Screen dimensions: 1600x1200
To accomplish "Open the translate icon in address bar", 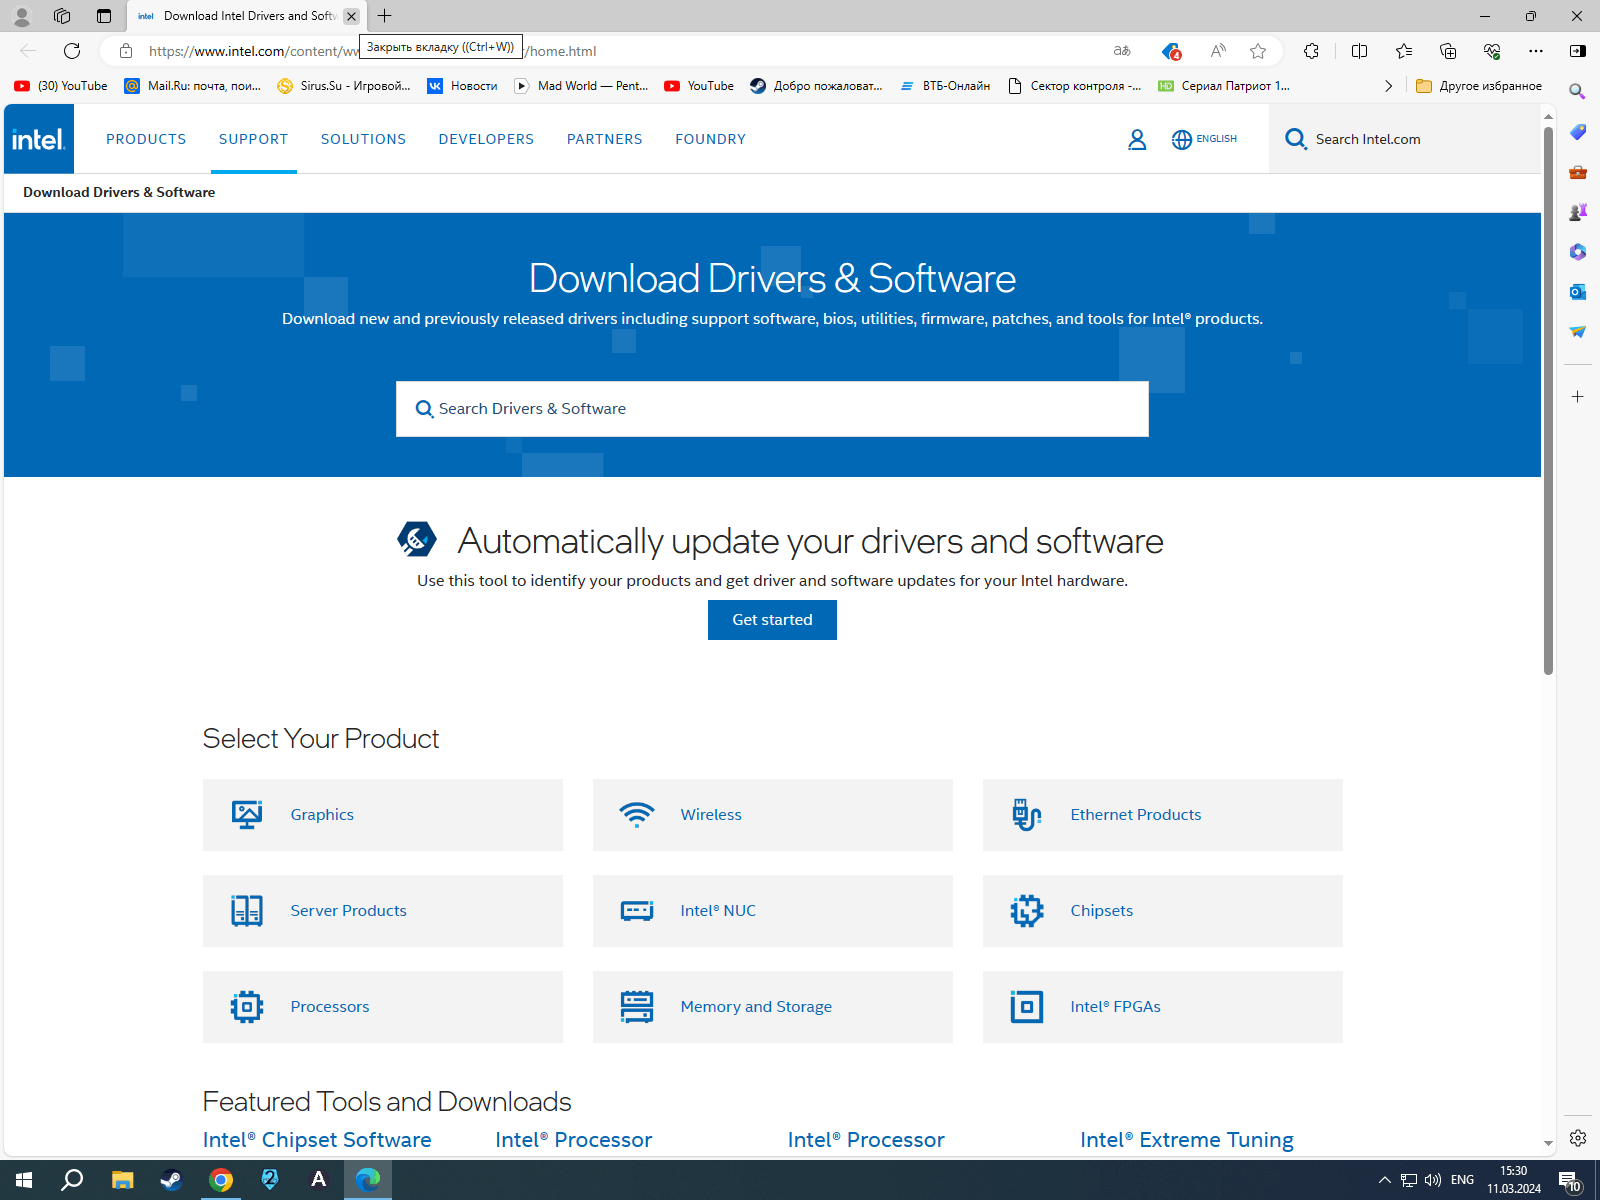I will point(1122,51).
